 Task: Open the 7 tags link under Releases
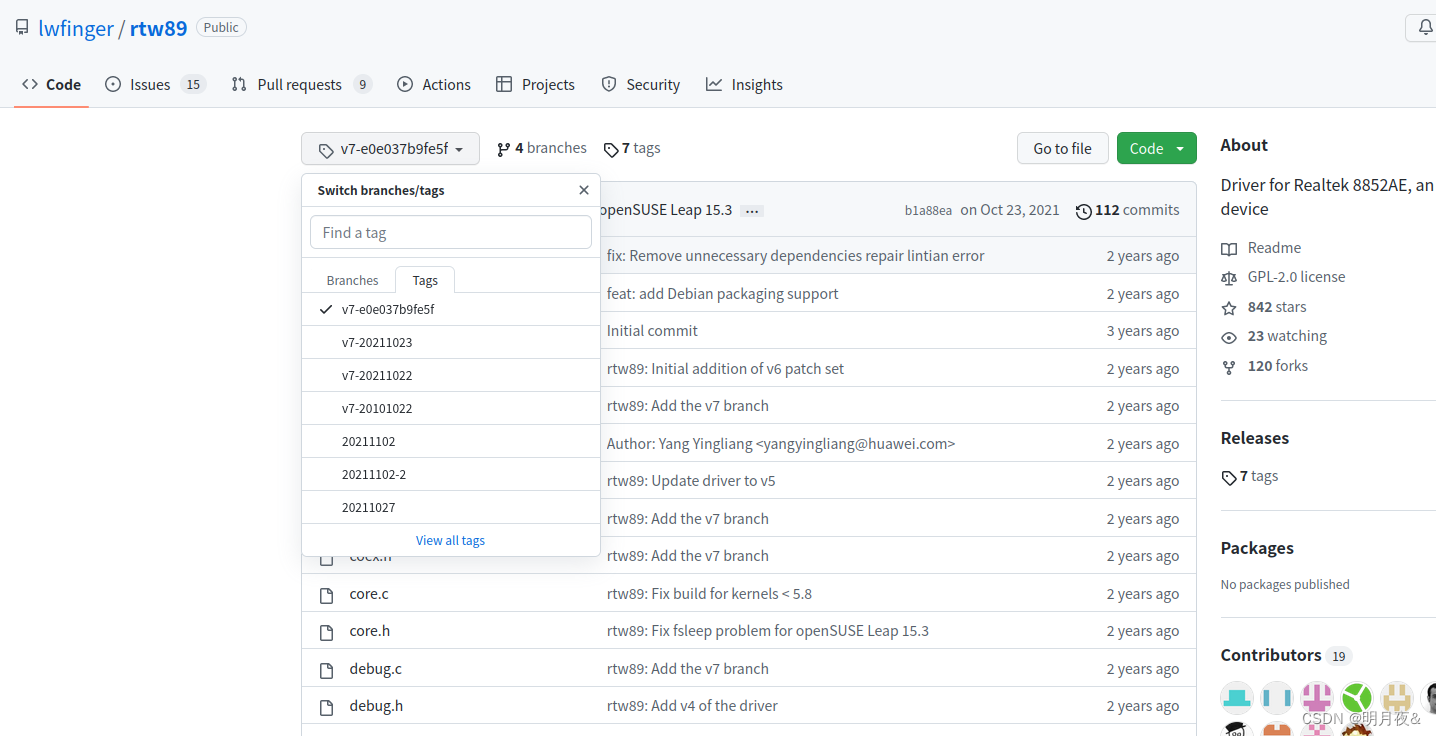tap(1250, 476)
